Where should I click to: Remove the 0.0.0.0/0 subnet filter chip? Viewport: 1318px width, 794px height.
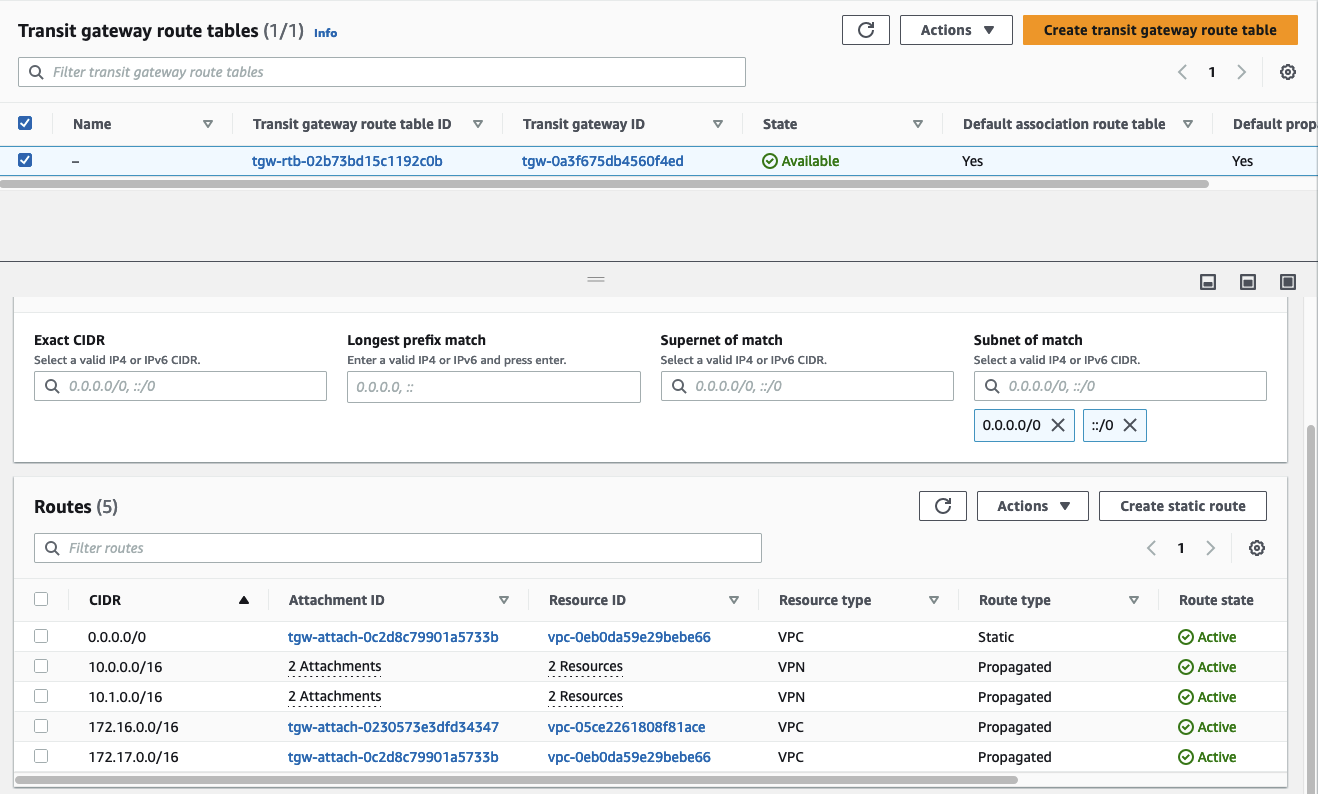(1059, 425)
